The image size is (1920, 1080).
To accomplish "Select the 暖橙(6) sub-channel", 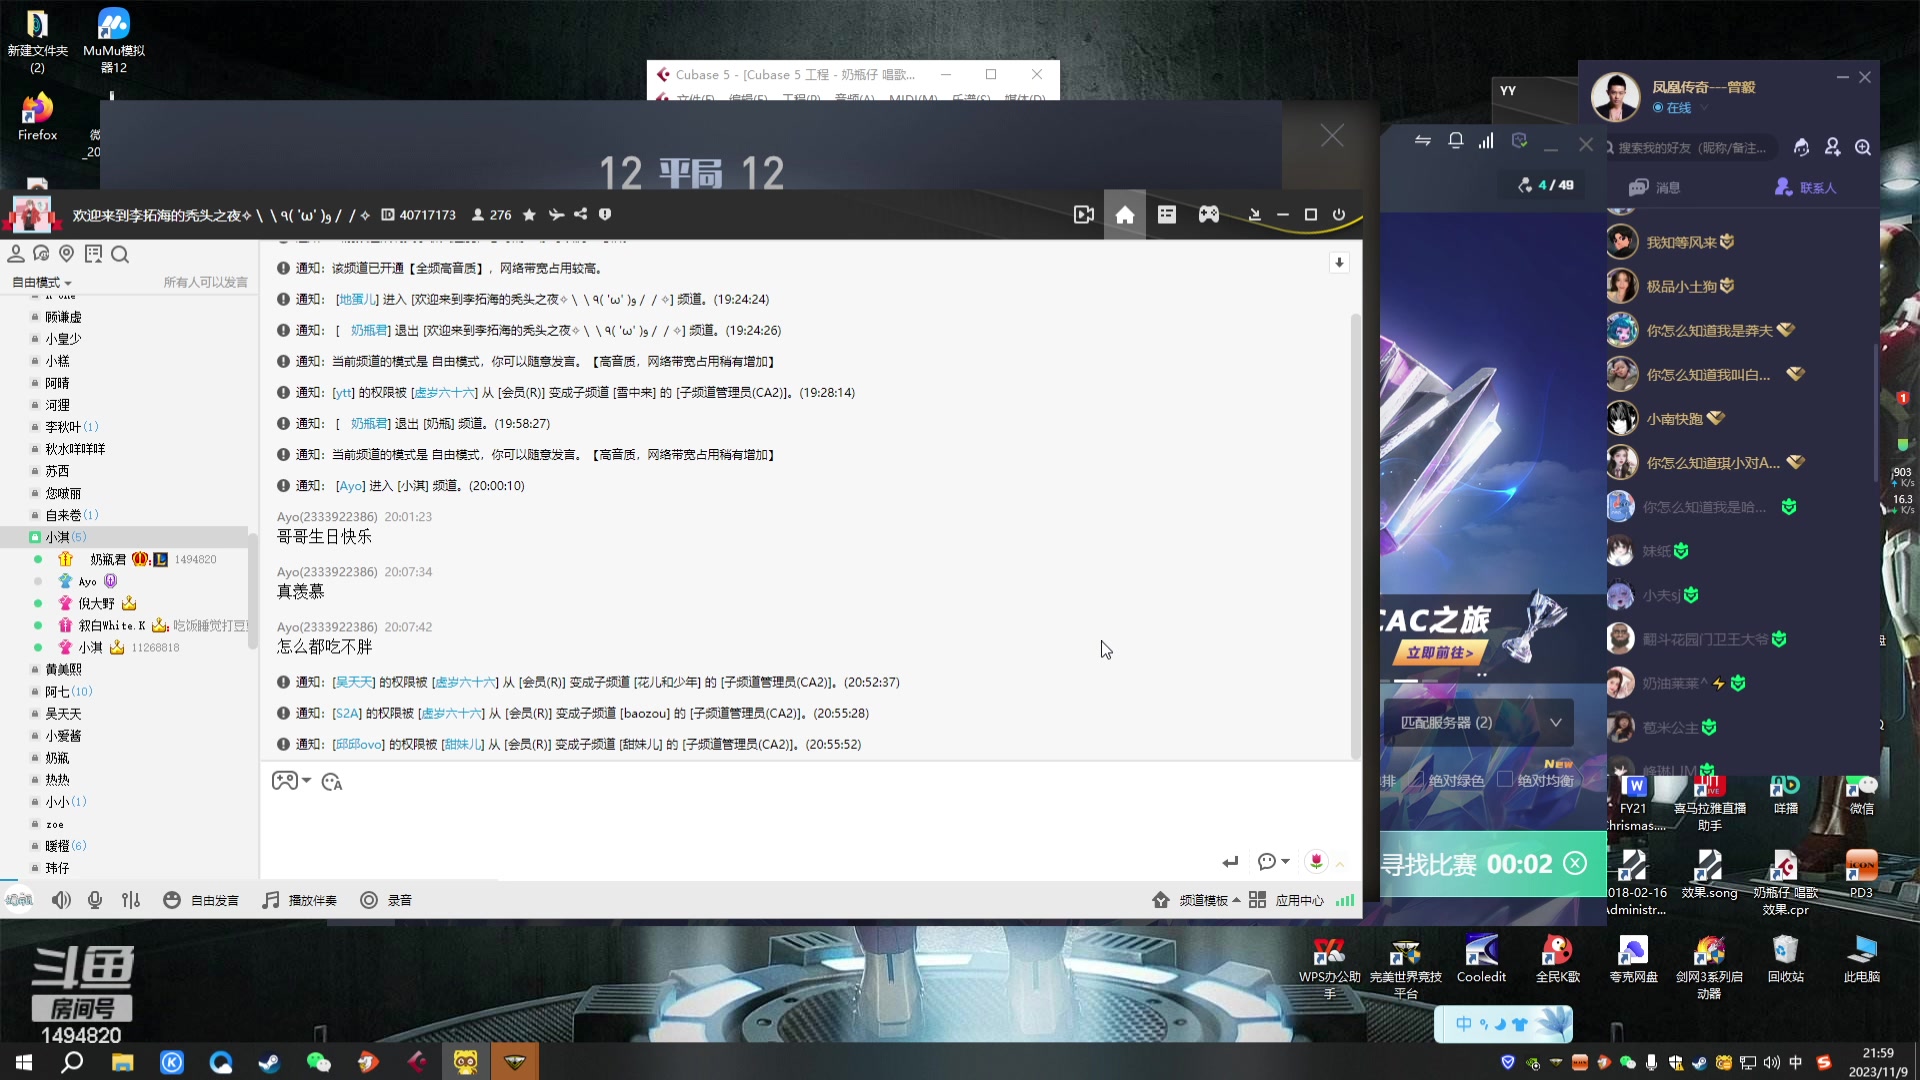I will 65,846.
